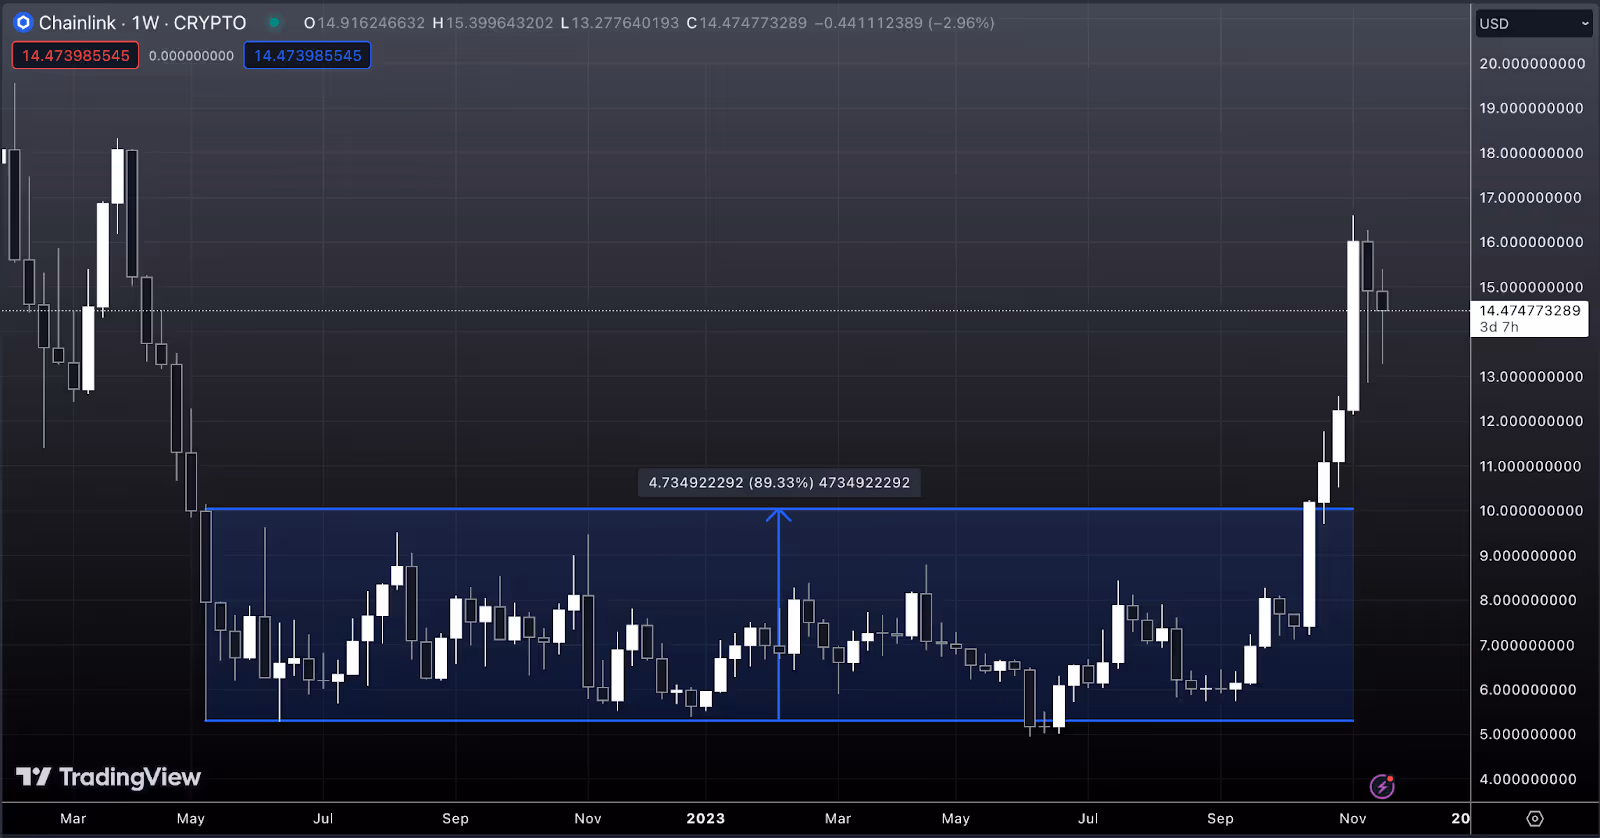Select the measurement label 4.734922292 (89.33%)
The image size is (1600, 838).
point(779,483)
